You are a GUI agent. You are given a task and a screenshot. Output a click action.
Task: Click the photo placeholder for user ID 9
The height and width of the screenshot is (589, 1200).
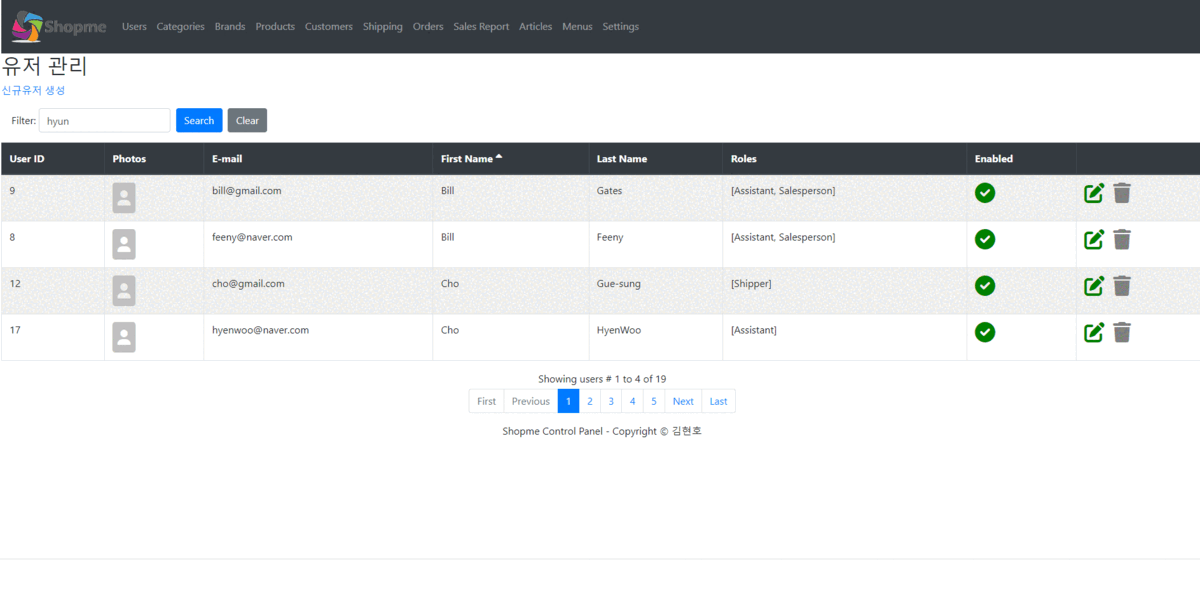coord(123,197)
